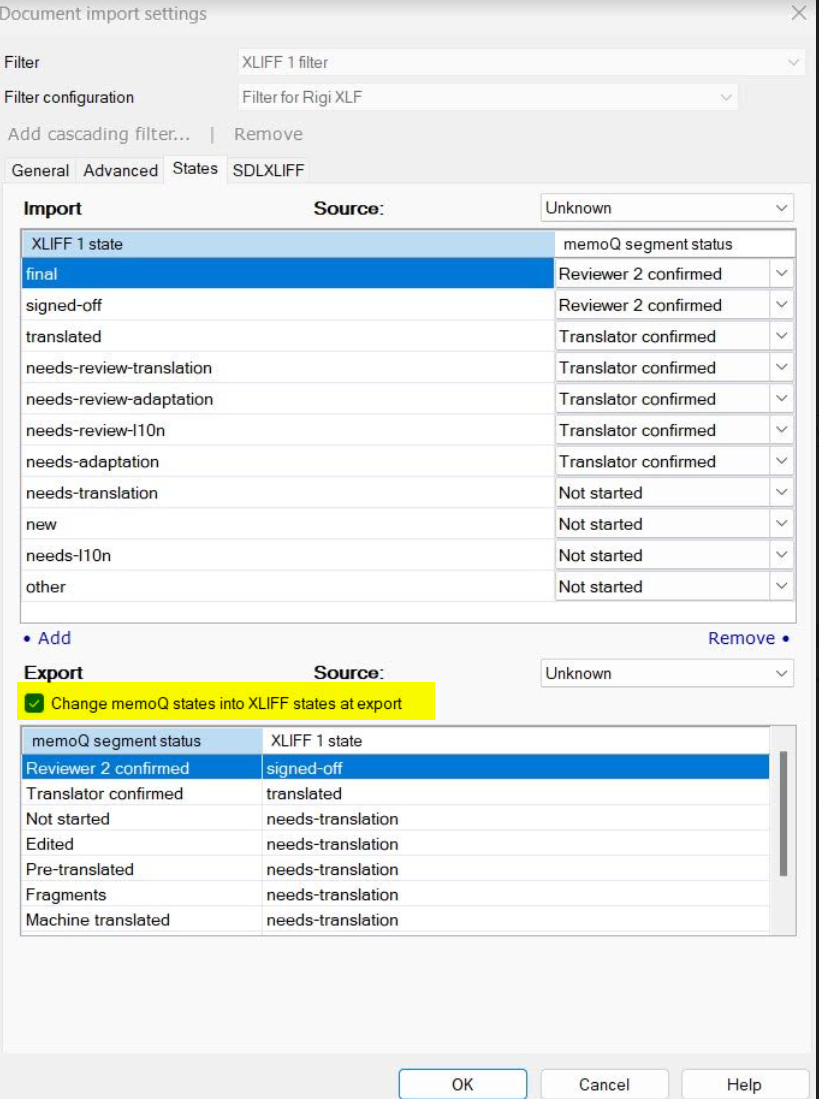Expand status dropdown for needs-review-adaptation row
Image resolution: width=819 pixels, height=1099 pixels.
point(781,400)
